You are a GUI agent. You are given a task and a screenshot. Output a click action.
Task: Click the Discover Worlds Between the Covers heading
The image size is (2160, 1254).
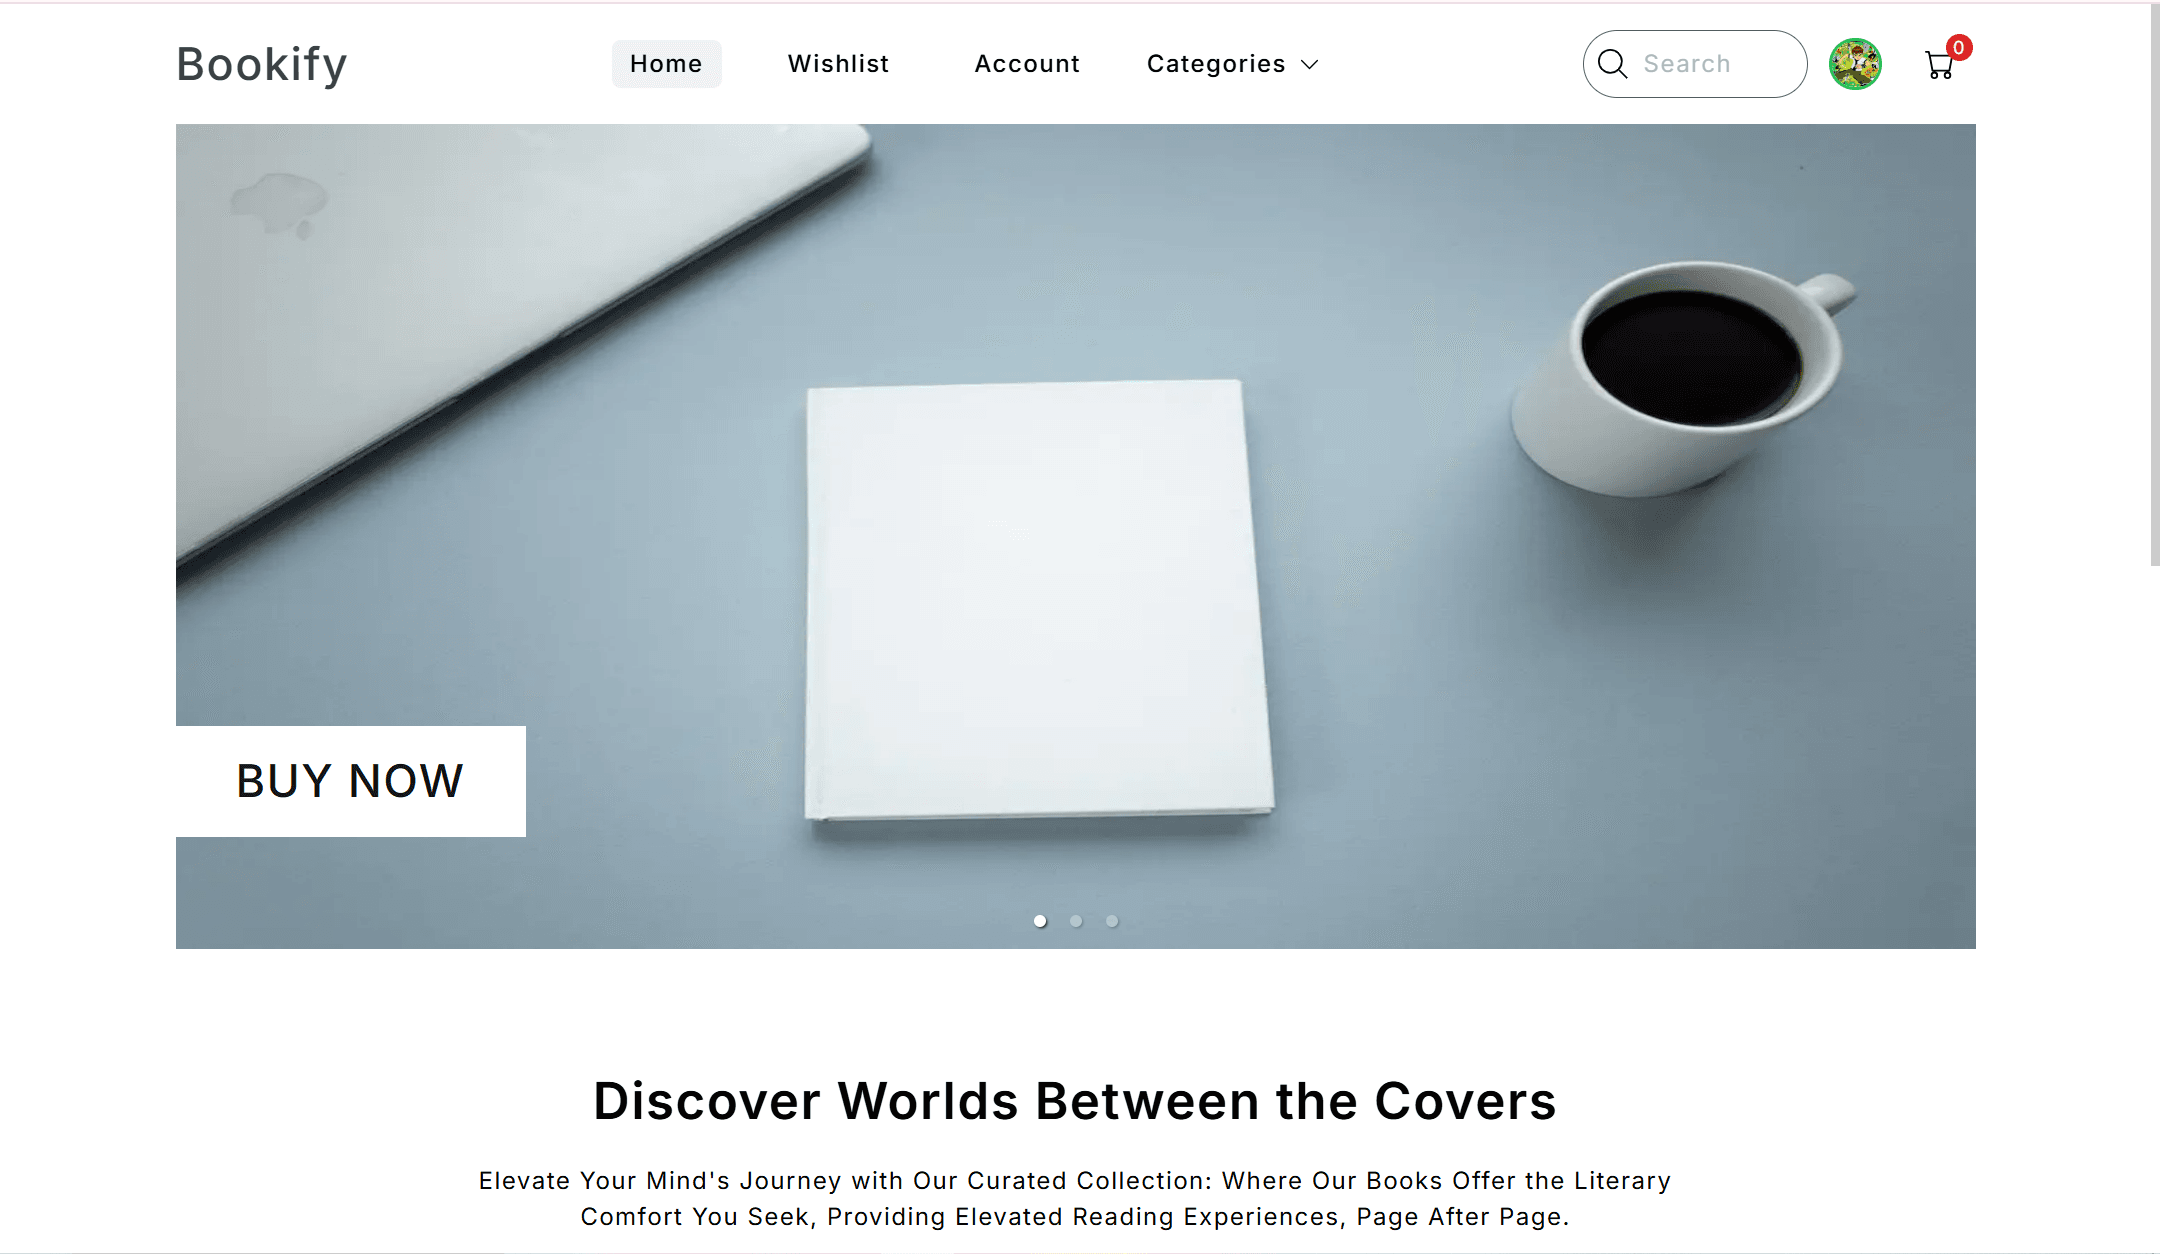pos(1075,1101)
